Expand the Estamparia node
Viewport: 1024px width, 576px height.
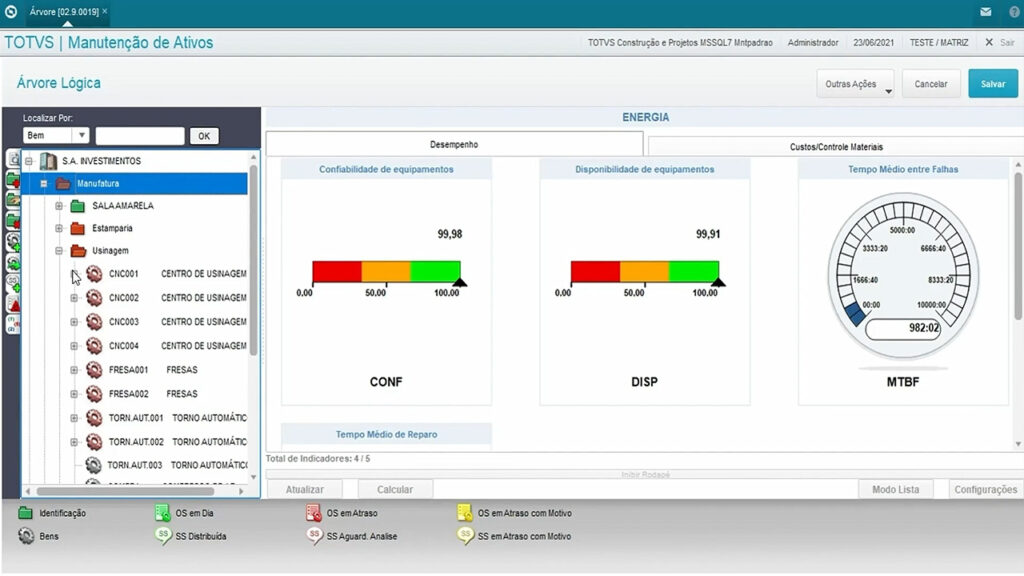[x=59, y=229]
